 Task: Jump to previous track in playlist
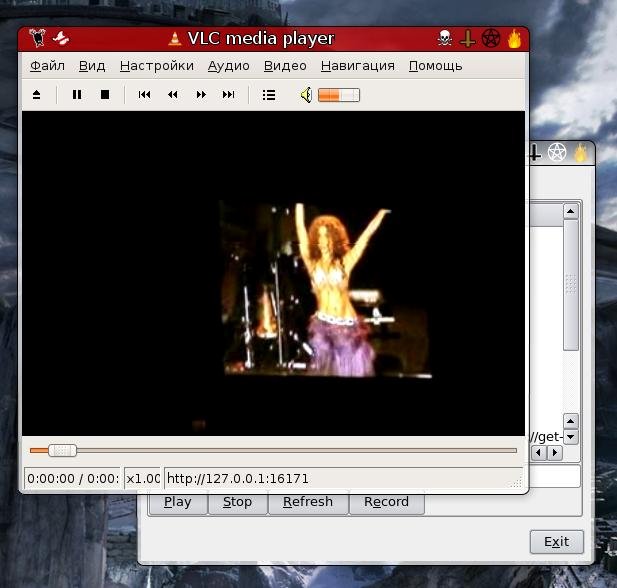(144, 94)
